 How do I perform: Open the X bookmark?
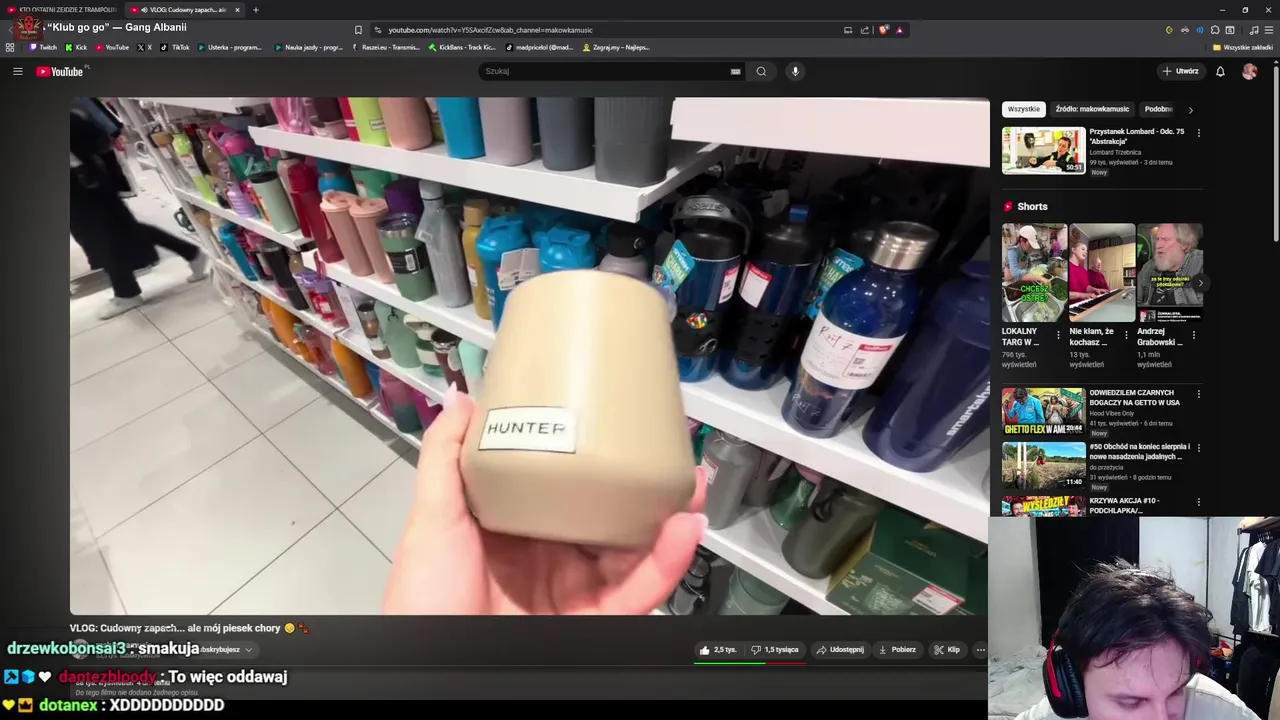click(144, 47)
